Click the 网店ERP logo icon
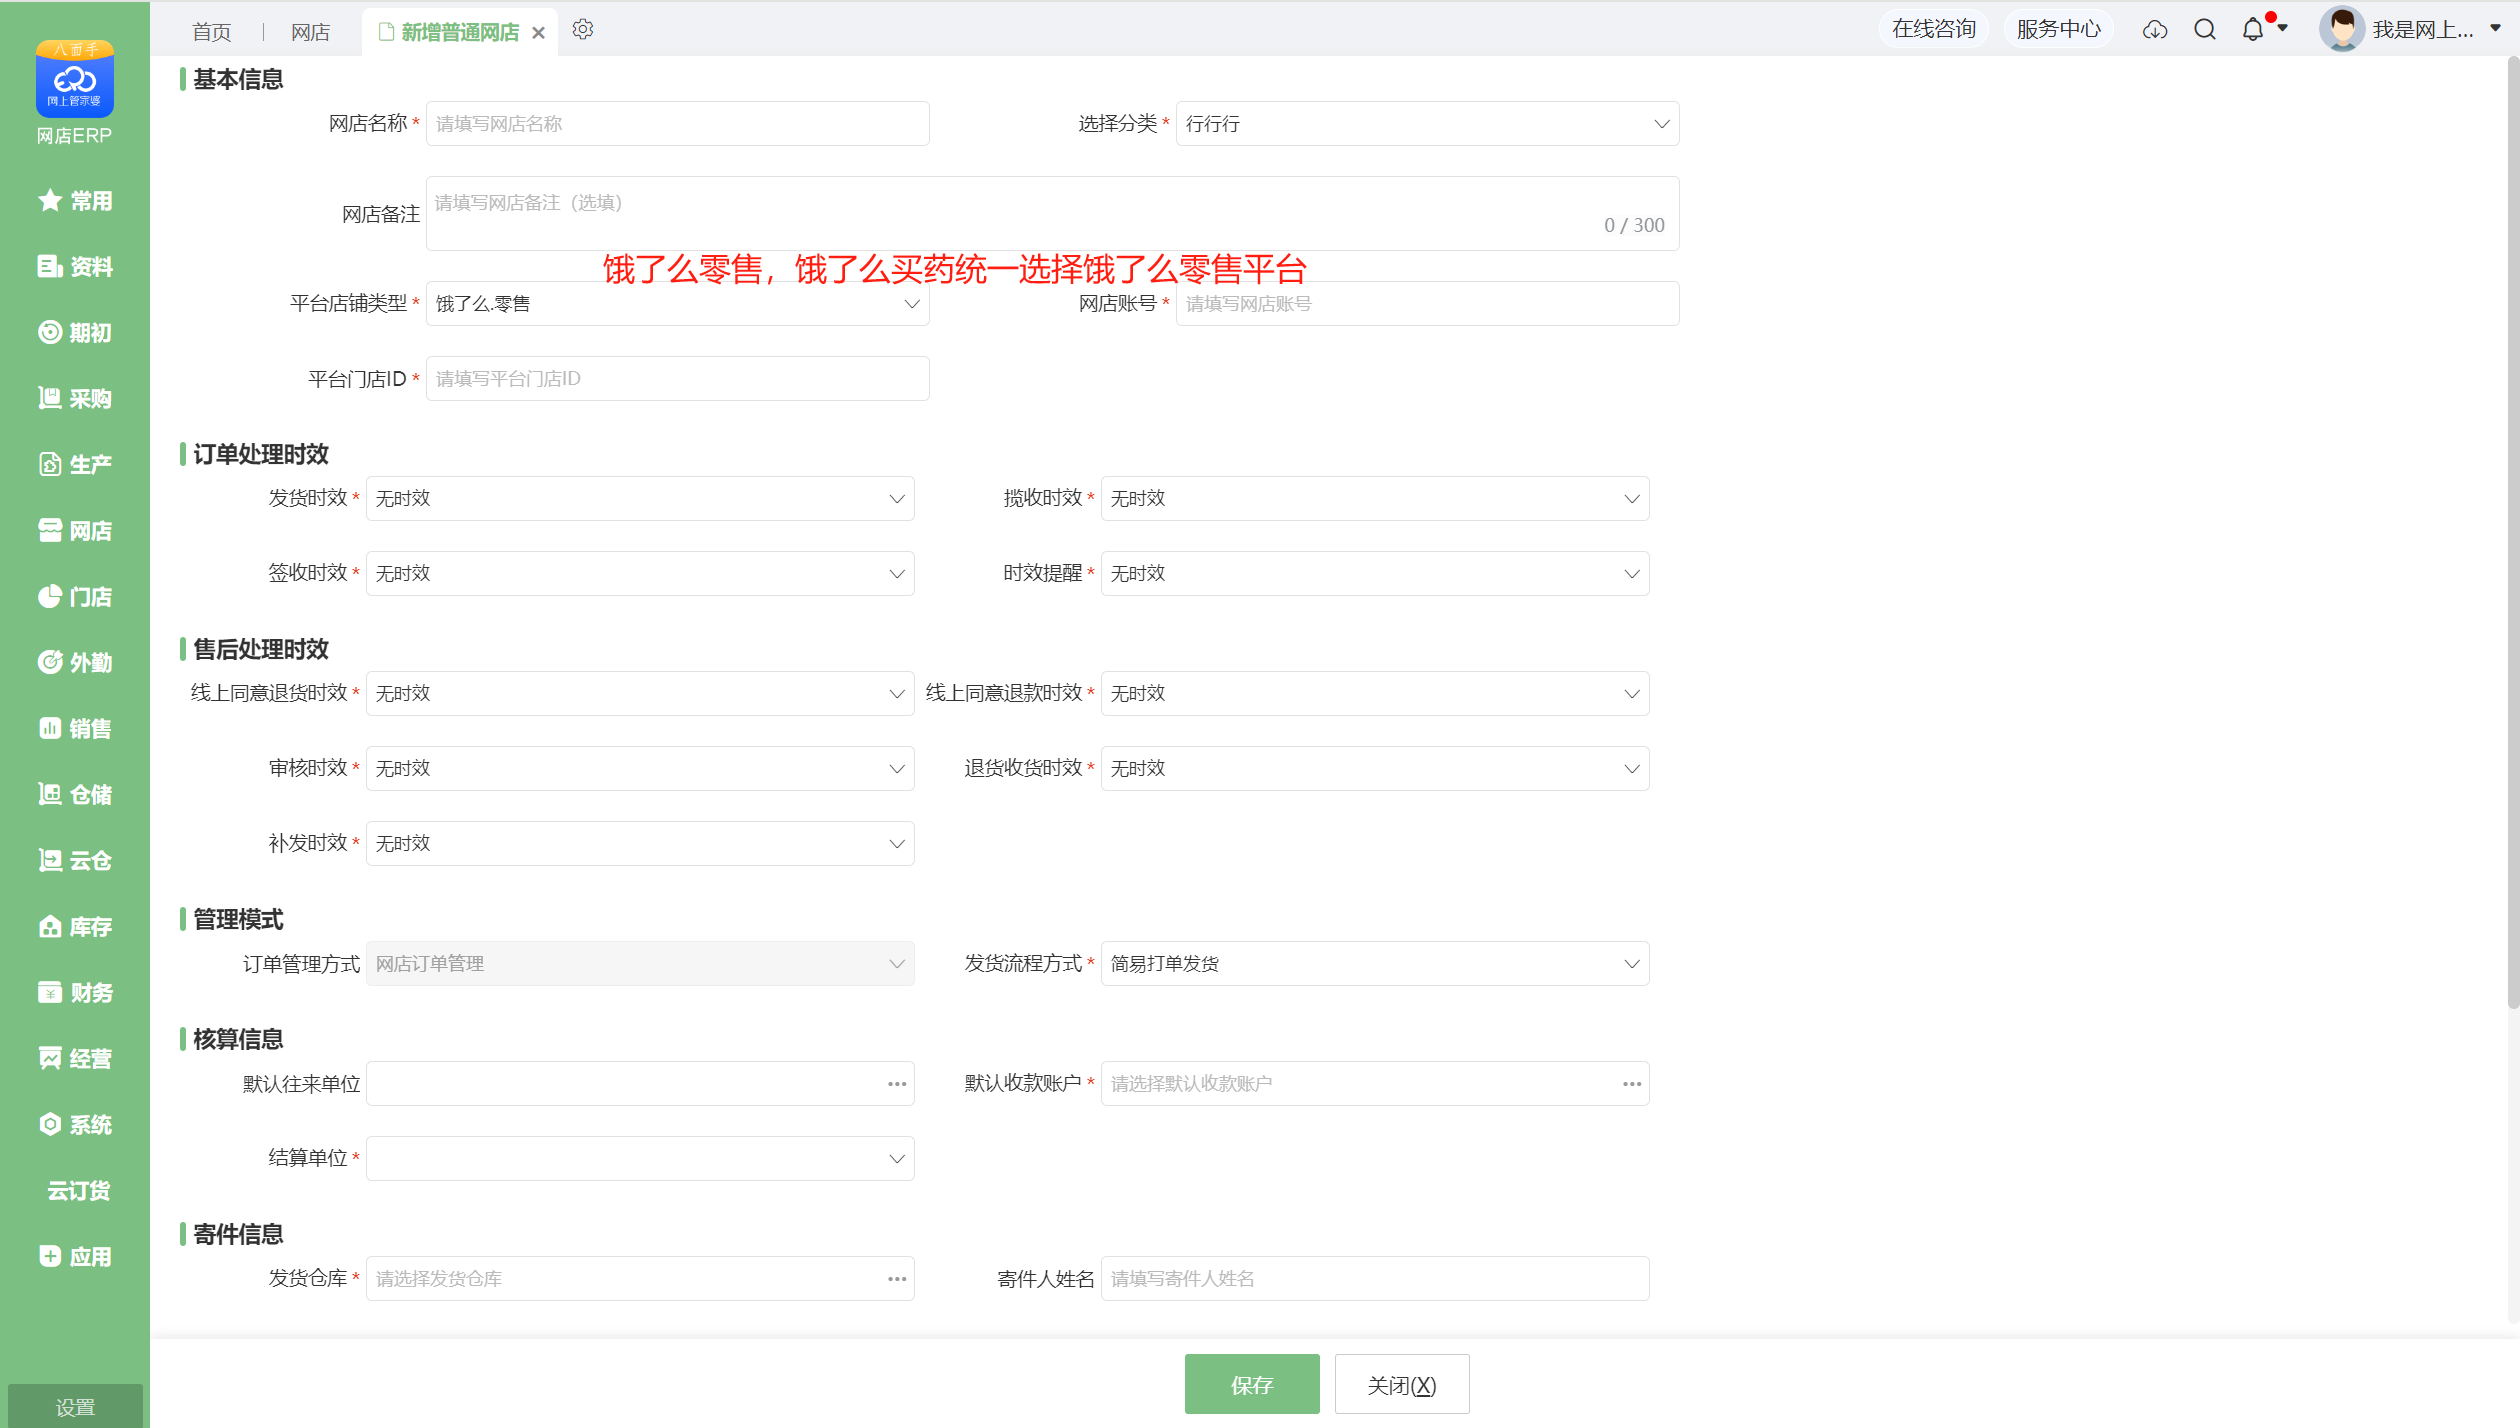2520x1428 pixels. 75,79
